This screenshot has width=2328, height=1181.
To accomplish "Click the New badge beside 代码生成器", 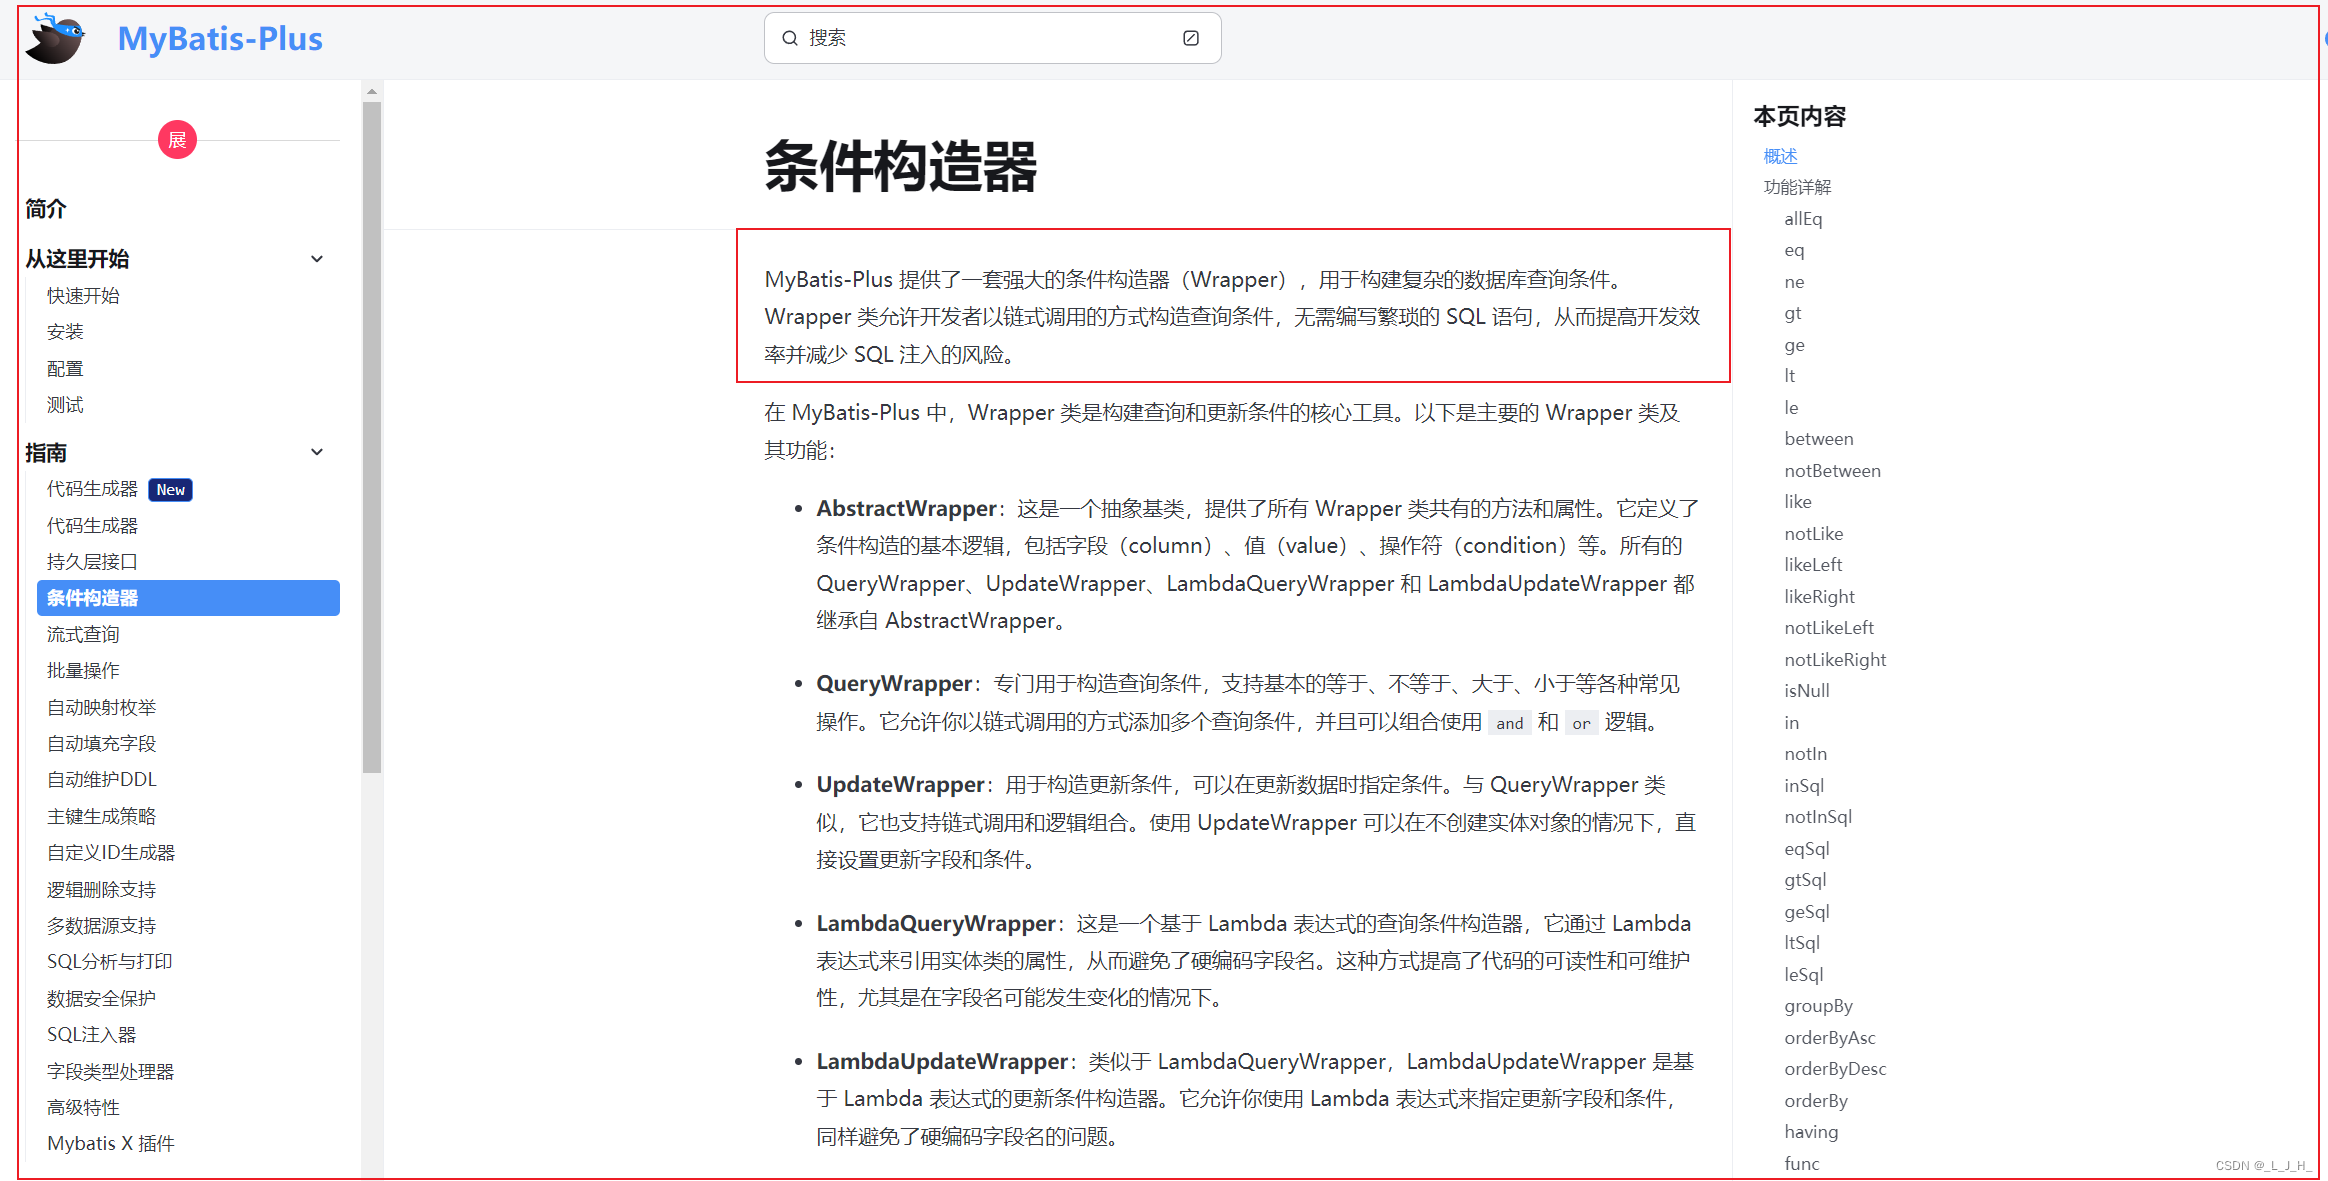I will 170,490.
